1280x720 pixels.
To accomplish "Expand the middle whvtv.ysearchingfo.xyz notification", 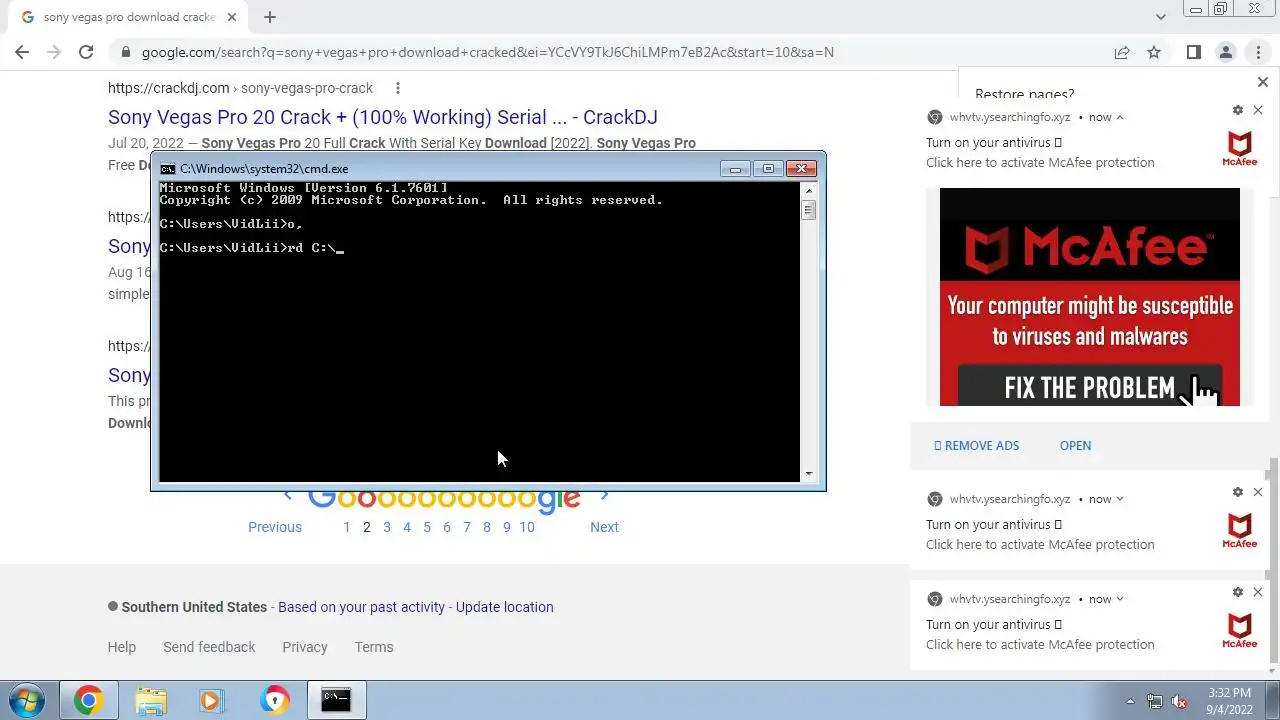I will coord(1120,499).
